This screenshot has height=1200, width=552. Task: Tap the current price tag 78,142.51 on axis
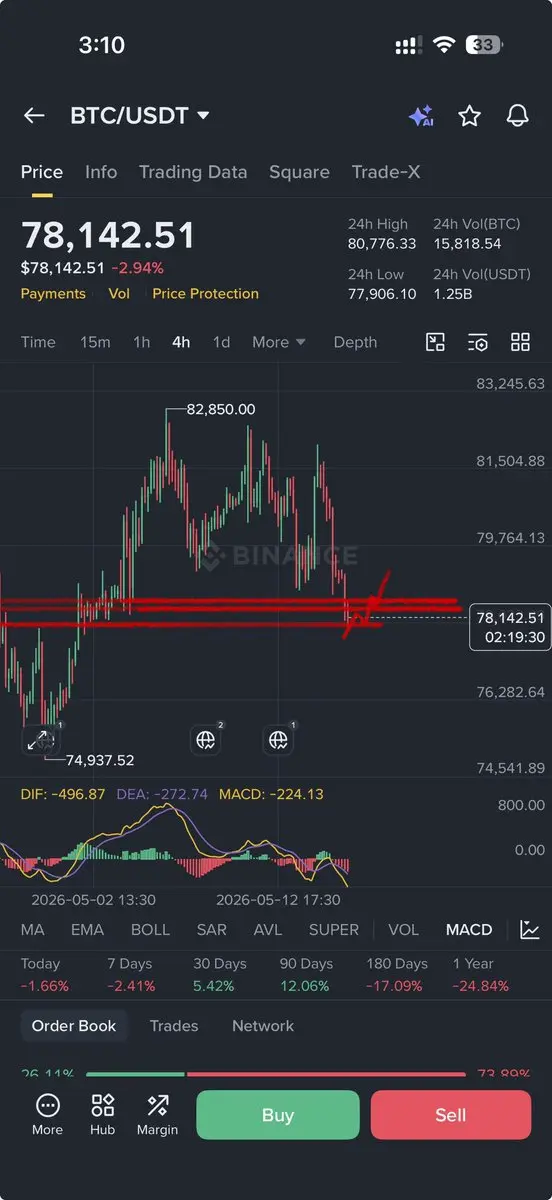(x=510, y=627)
